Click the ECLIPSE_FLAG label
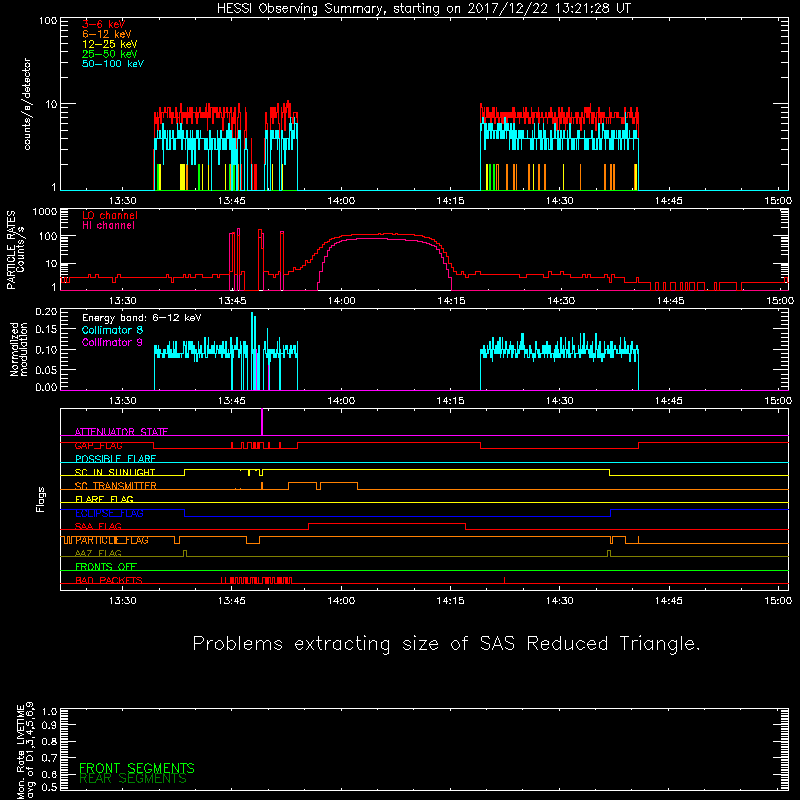Image resolution: width=800 pixels, height=800 pixels. pos(109,513)
